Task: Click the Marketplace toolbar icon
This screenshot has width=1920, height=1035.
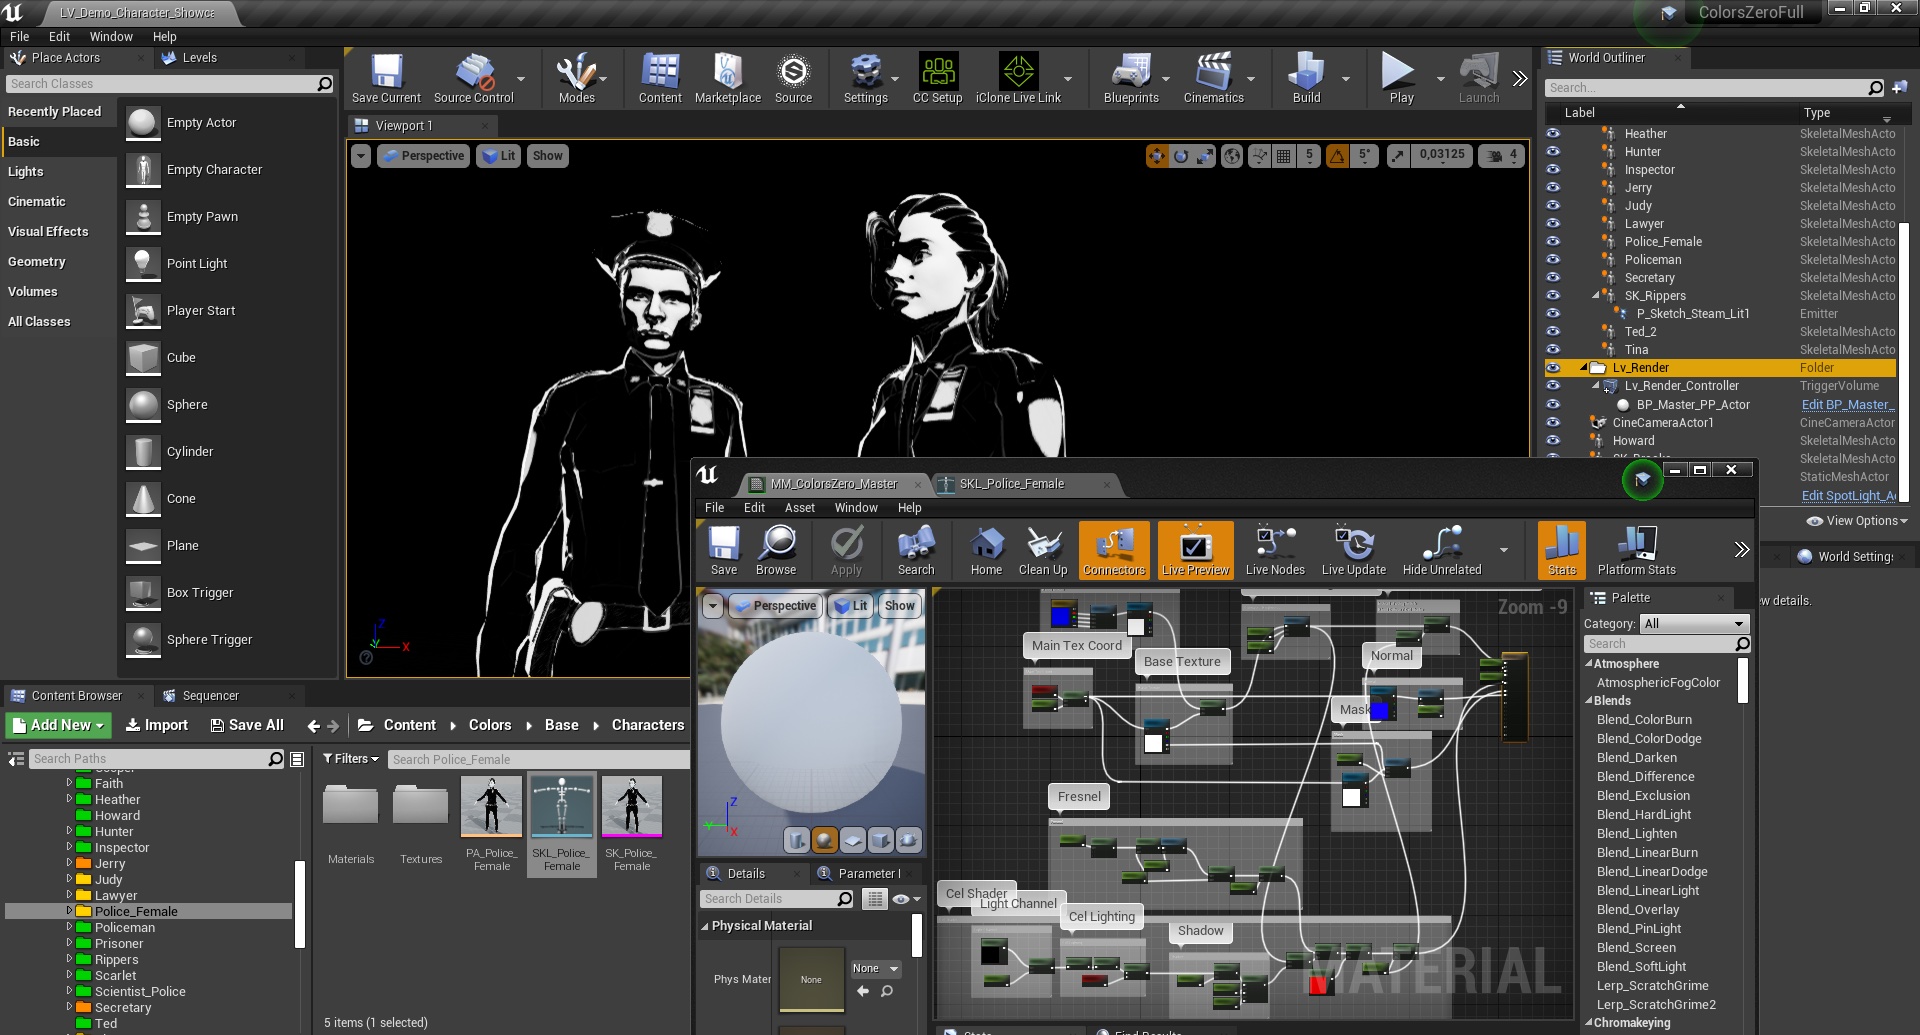Action: pyautogui.click(x=727, y=78)
